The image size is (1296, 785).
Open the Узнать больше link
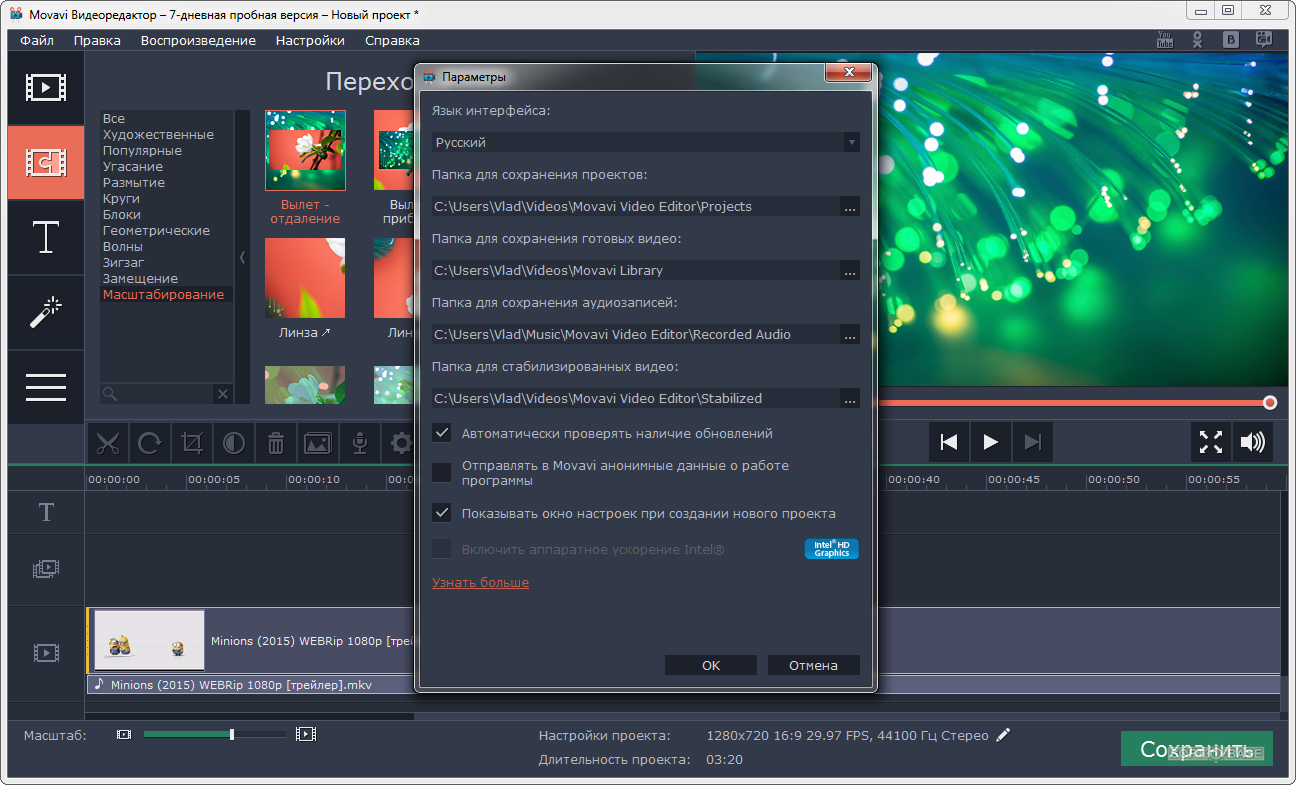click(x=480, y=582)
